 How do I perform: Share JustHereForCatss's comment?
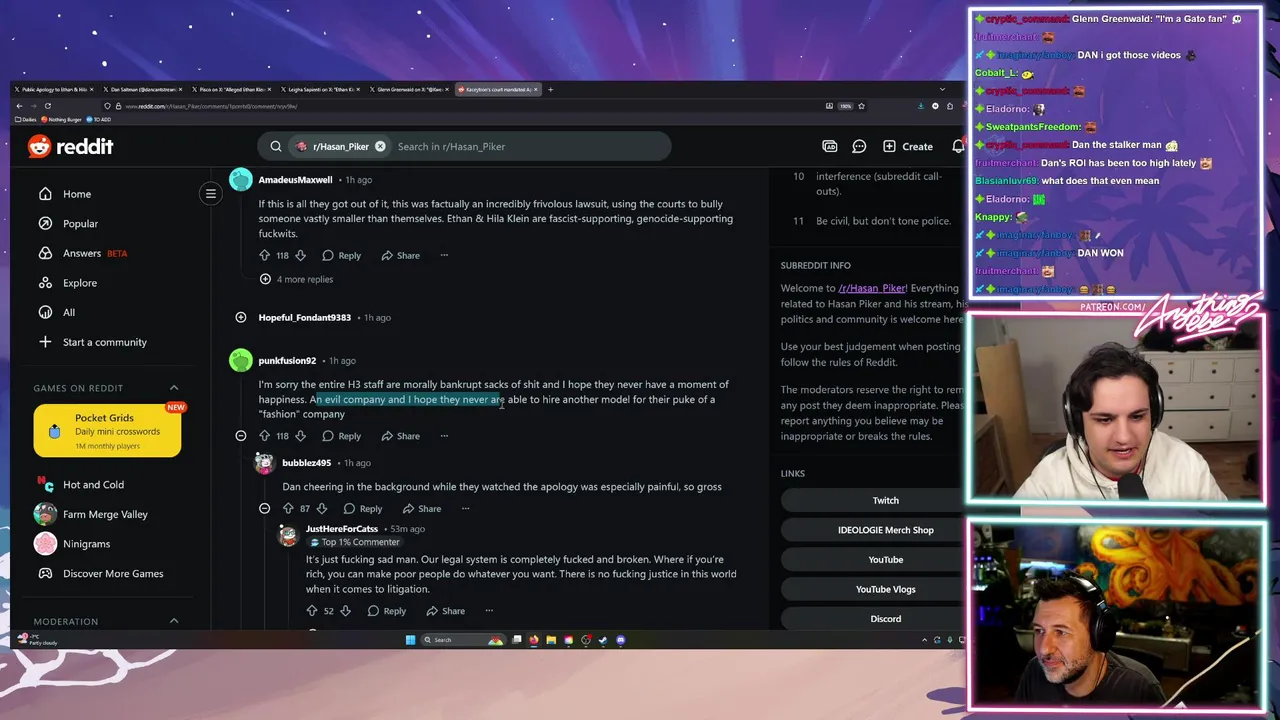point(445,611)
